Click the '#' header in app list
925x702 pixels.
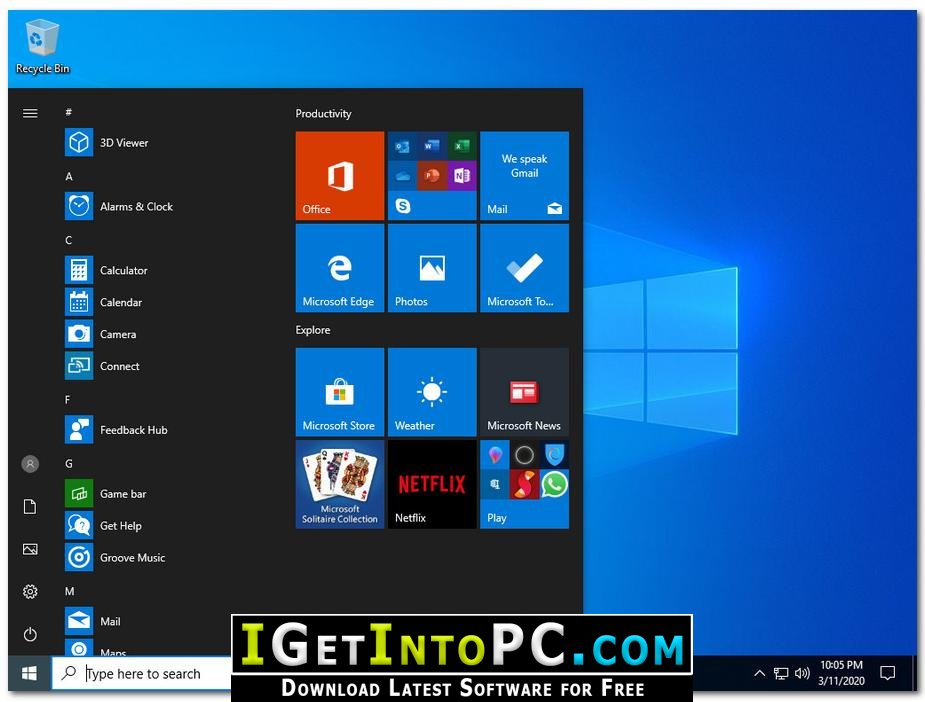(68, 111)
